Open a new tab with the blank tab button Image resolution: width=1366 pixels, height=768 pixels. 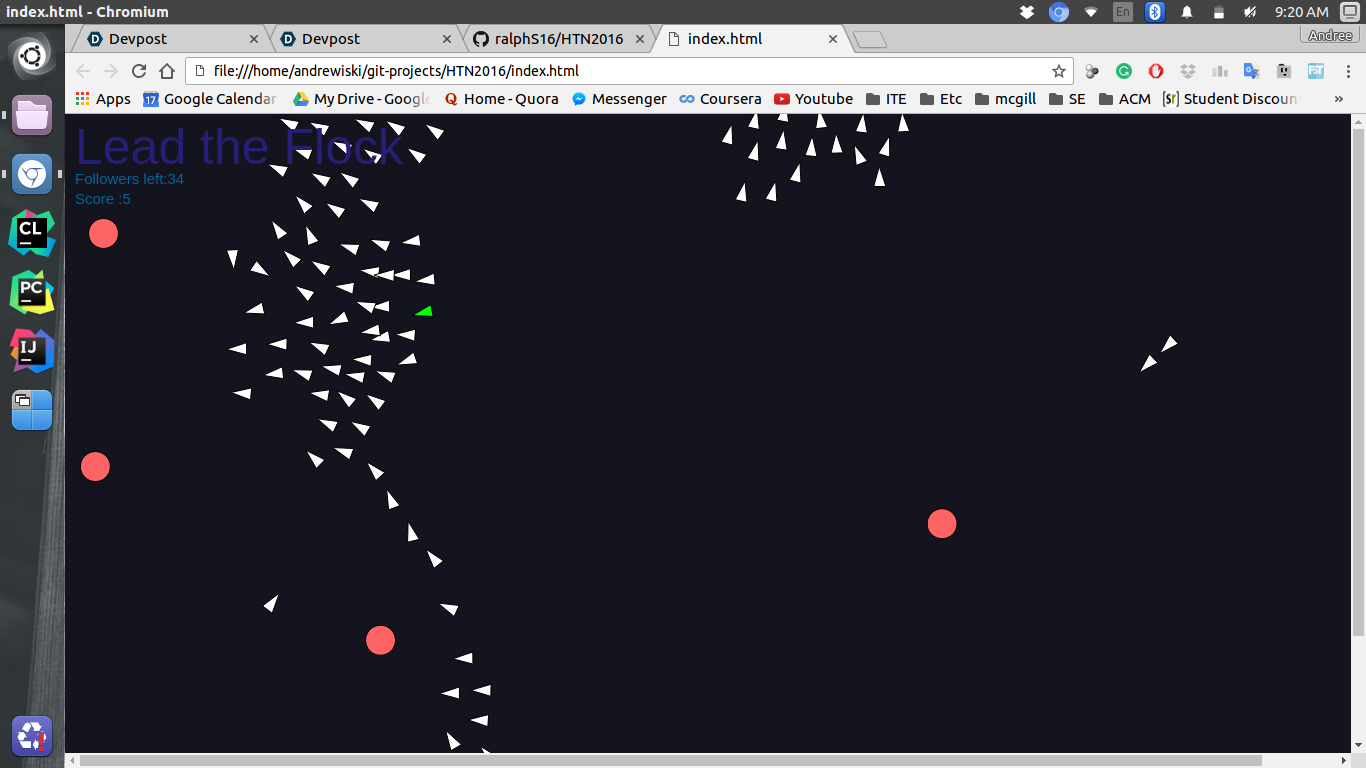click(870, 40)
